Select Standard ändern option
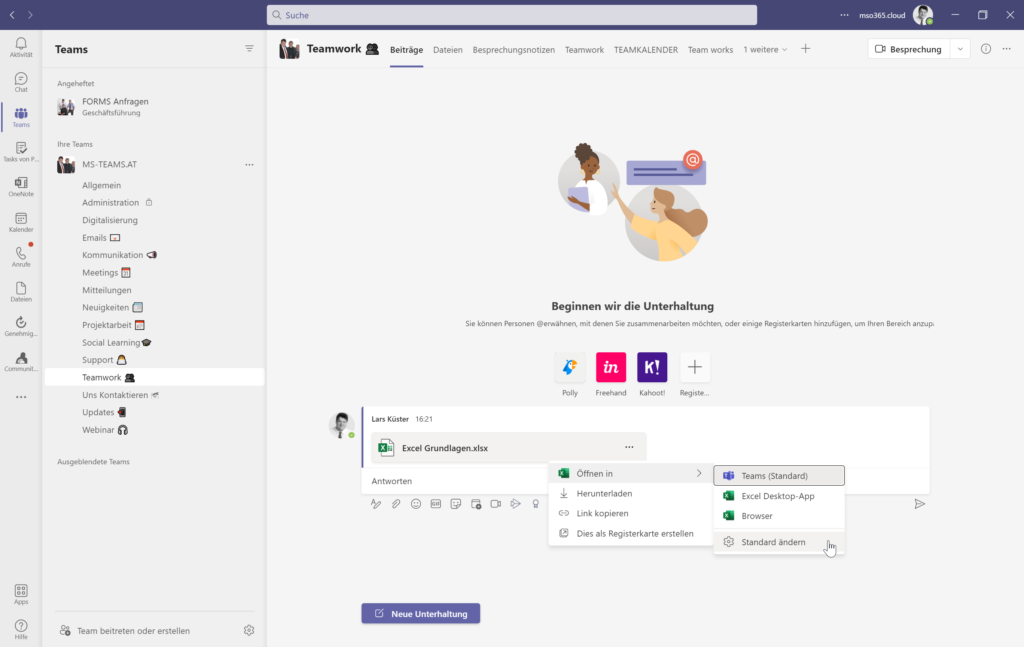This screenshot has height=647, width=1024. (x=779, y=542)
